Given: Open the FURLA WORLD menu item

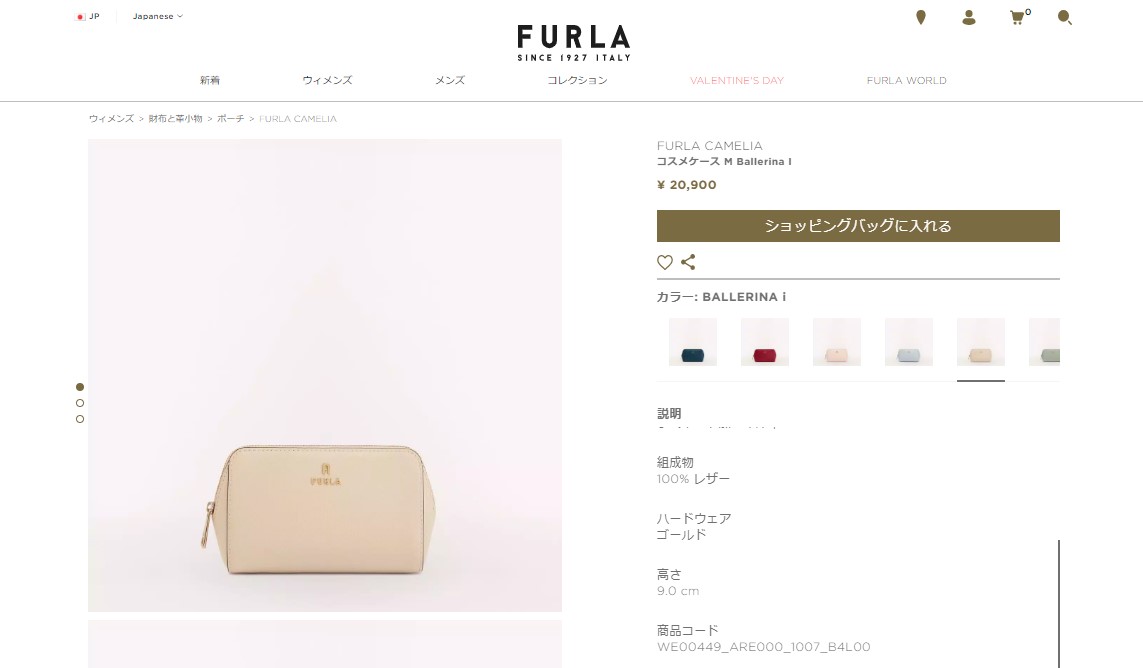Looking at the screenshot, I should (x=906, y=80).
